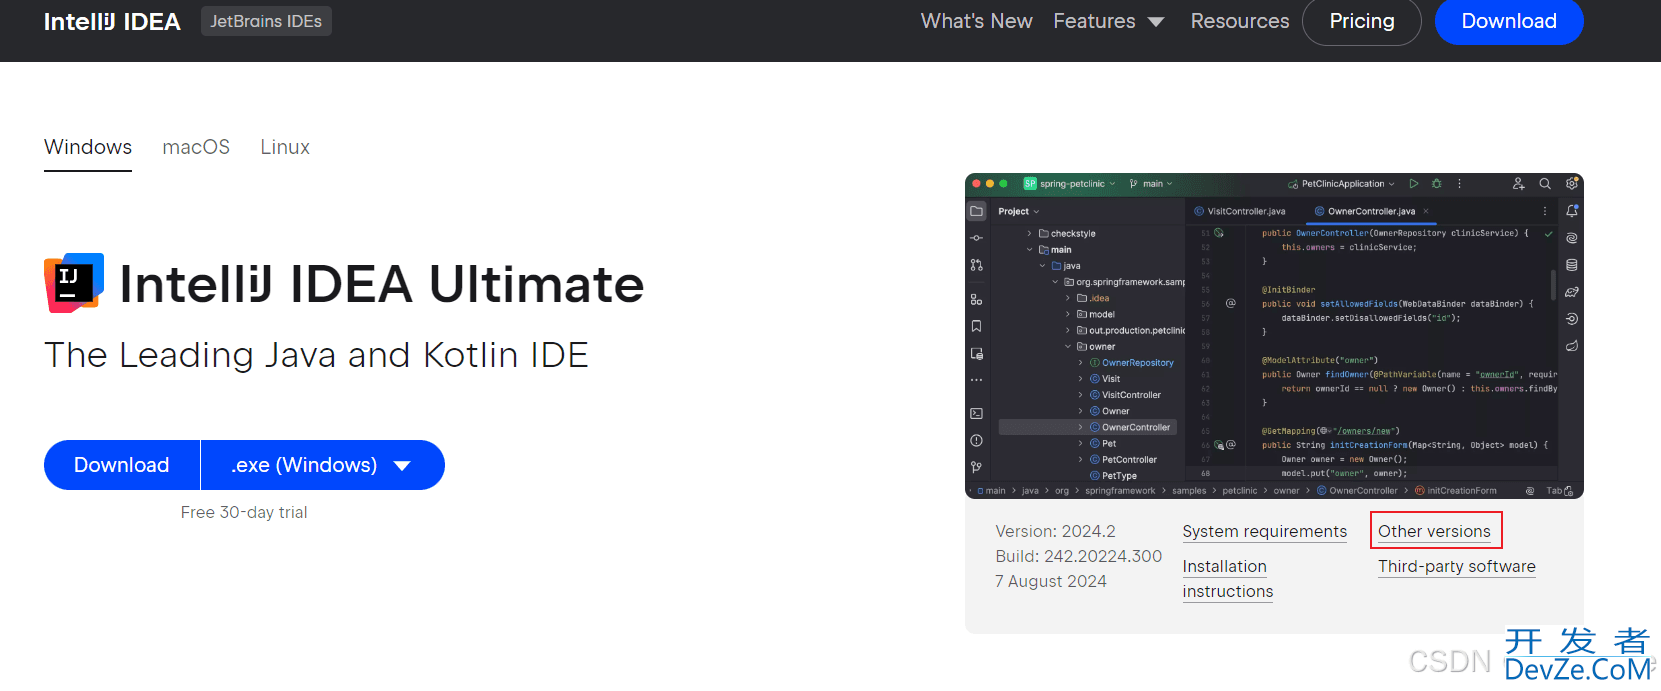Viewport: 1661px width, 691px height.
Task: Open the Bookmarks tool window icon
Action: point(977,326)
